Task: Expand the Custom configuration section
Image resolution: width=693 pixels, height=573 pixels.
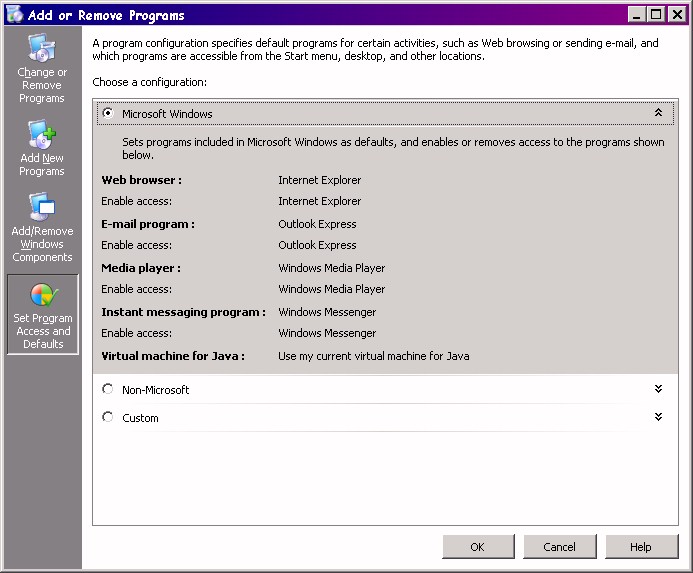Action: pyautogui.click(x=658, y=416)
